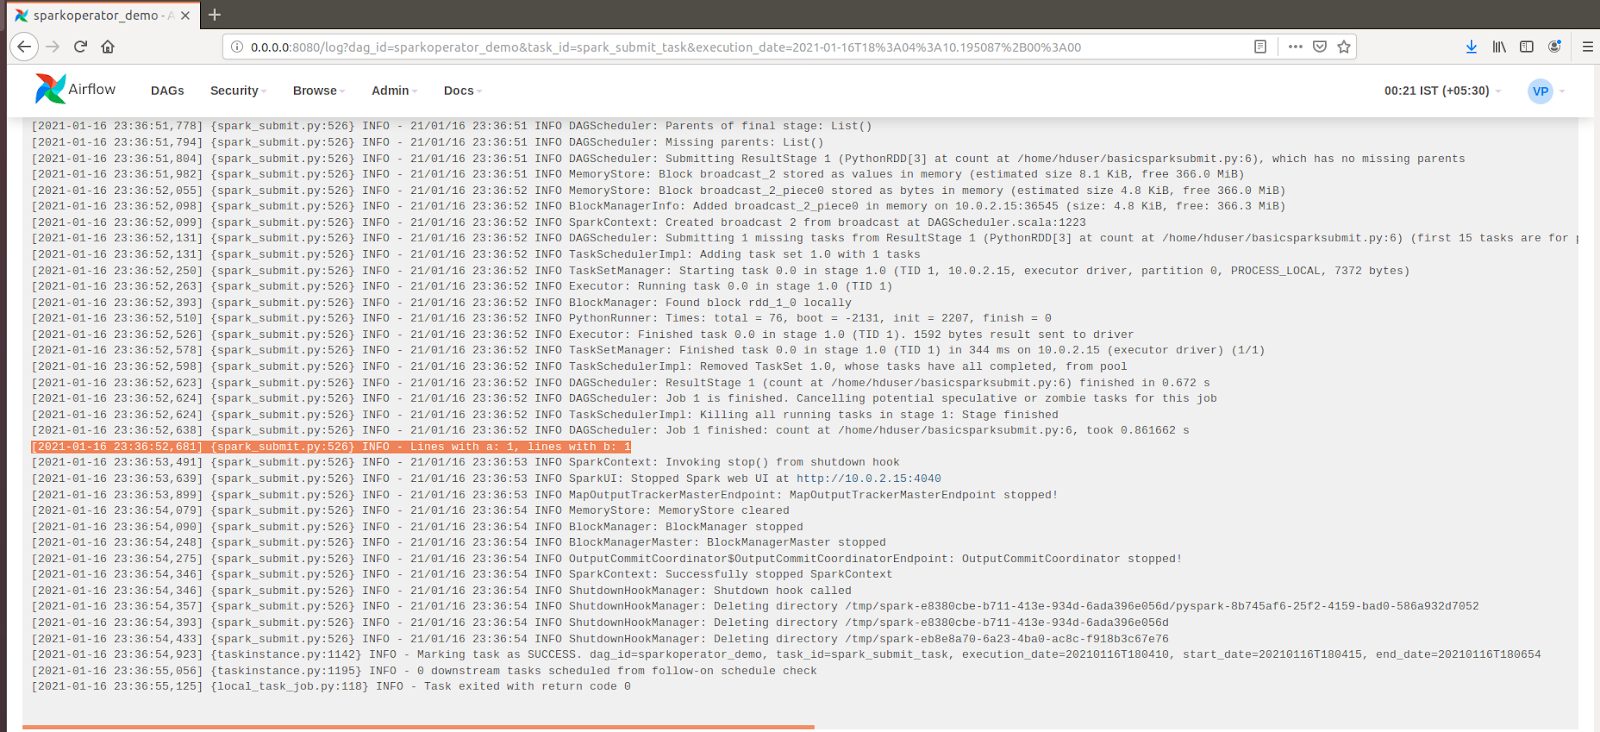Viewport: 1600px width, 732px height.
Task: Open the downloads panel
Action: [x=1471, y=46]
